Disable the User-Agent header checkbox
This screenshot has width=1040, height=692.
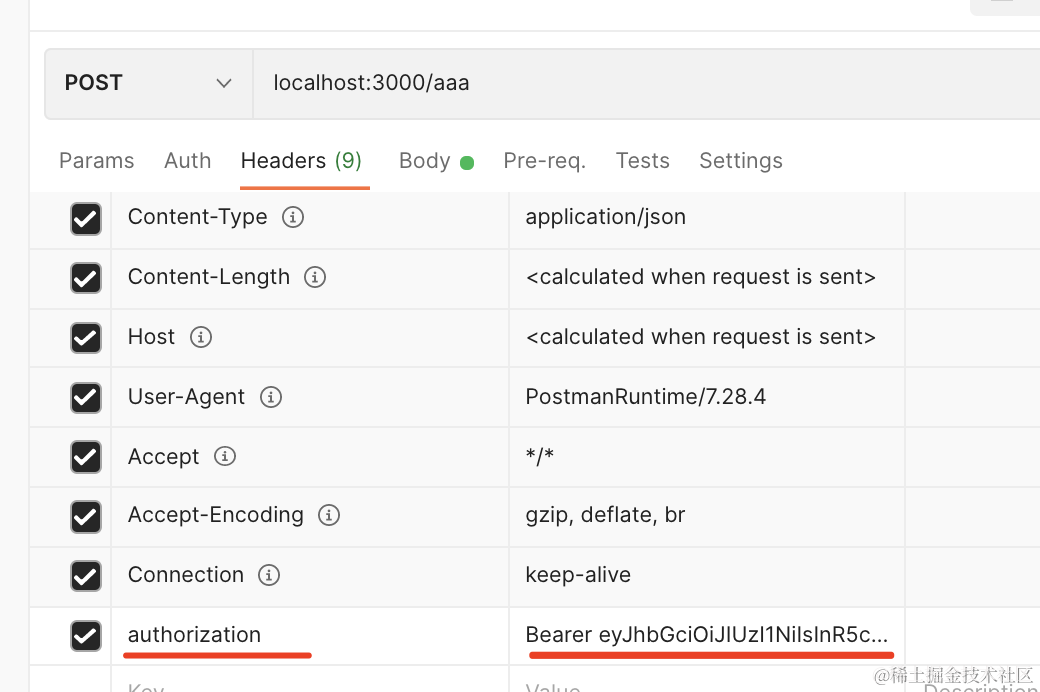tap(86, 397)
